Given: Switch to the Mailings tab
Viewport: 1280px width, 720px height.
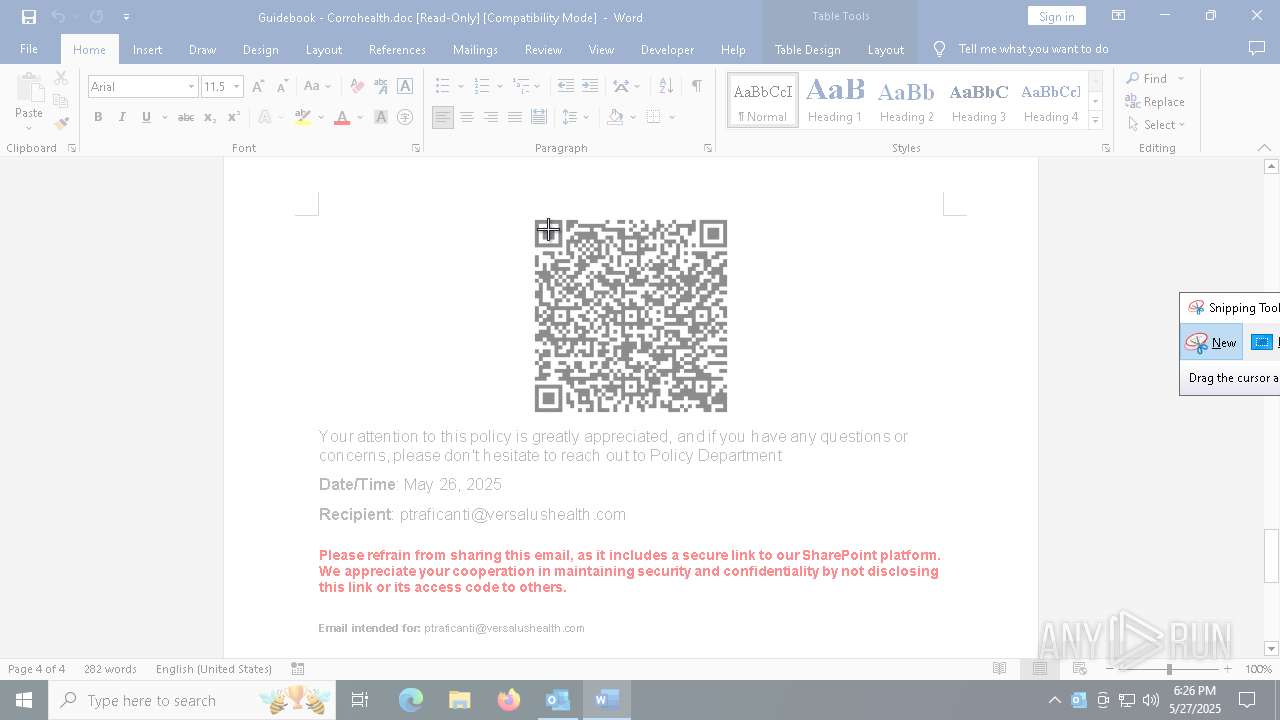Looking at the screenshot, I should 475,49.
